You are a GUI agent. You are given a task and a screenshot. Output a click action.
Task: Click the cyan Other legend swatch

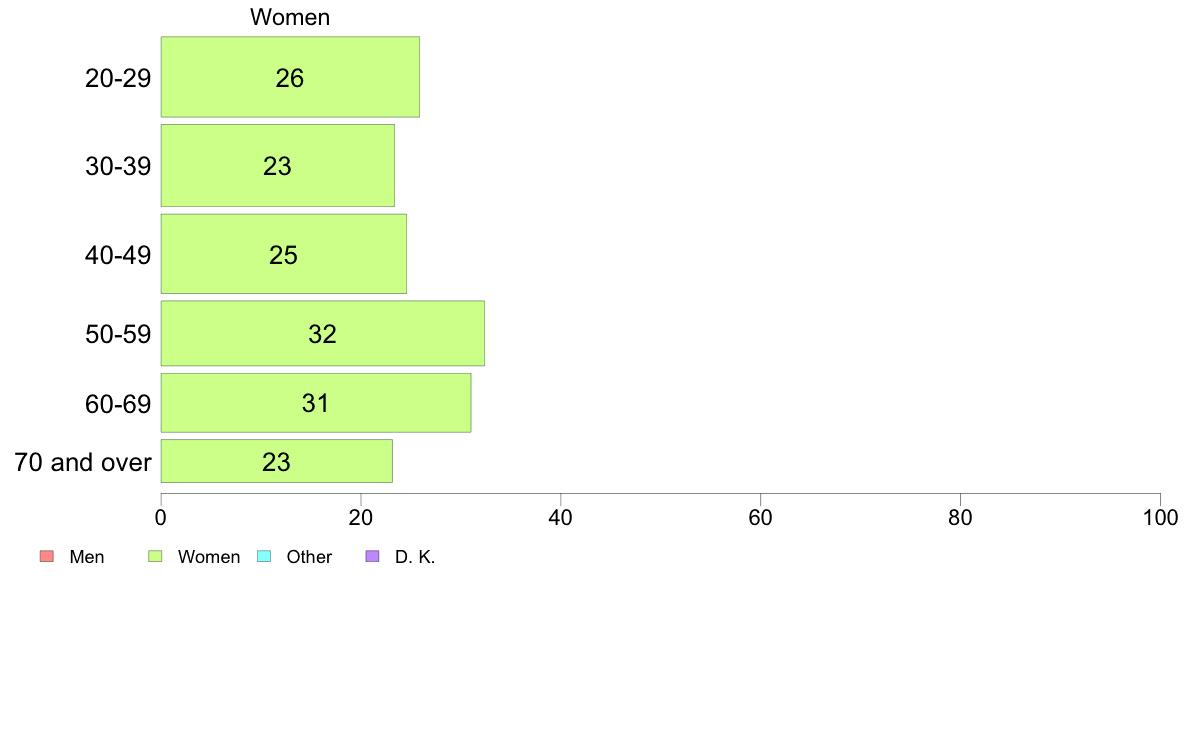point(264,556)
